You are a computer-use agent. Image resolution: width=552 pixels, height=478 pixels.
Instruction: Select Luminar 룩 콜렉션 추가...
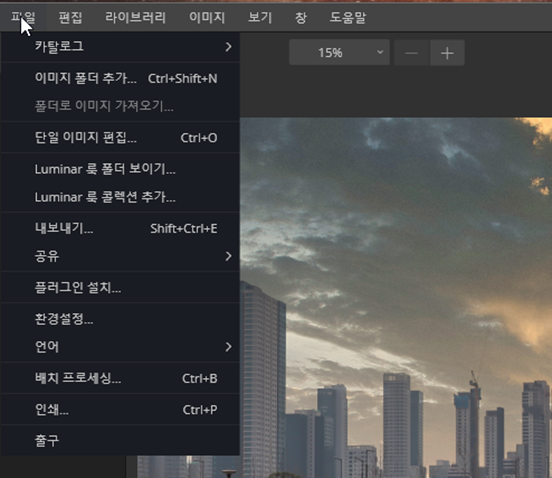[x=120, y=197]
